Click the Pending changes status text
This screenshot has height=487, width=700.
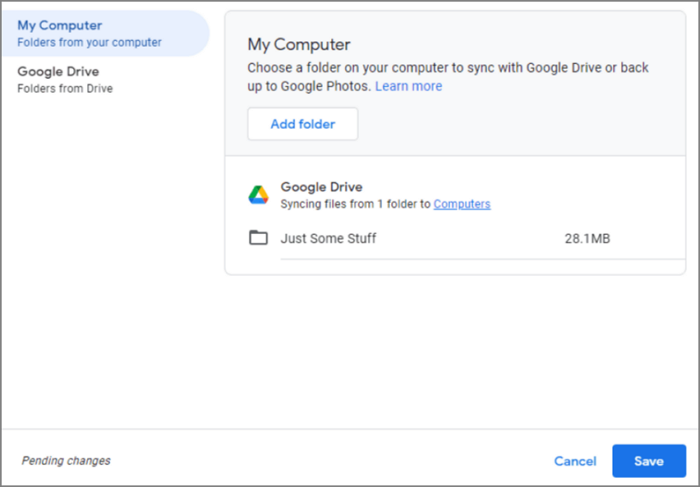point(66,461)
